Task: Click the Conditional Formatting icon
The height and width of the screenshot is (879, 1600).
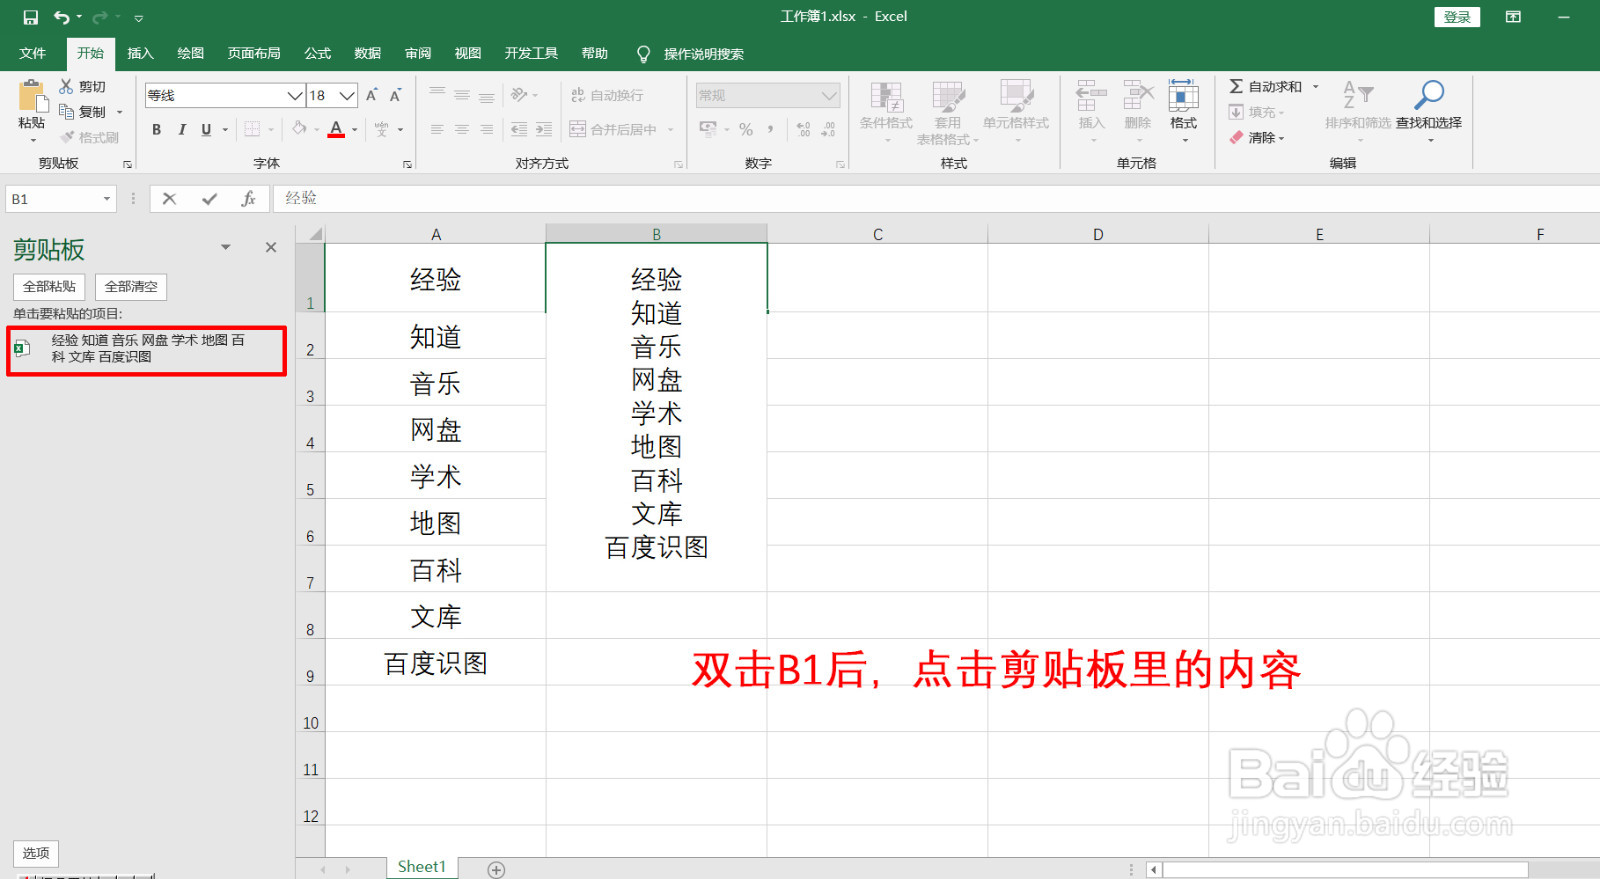Action: (886, 98)
